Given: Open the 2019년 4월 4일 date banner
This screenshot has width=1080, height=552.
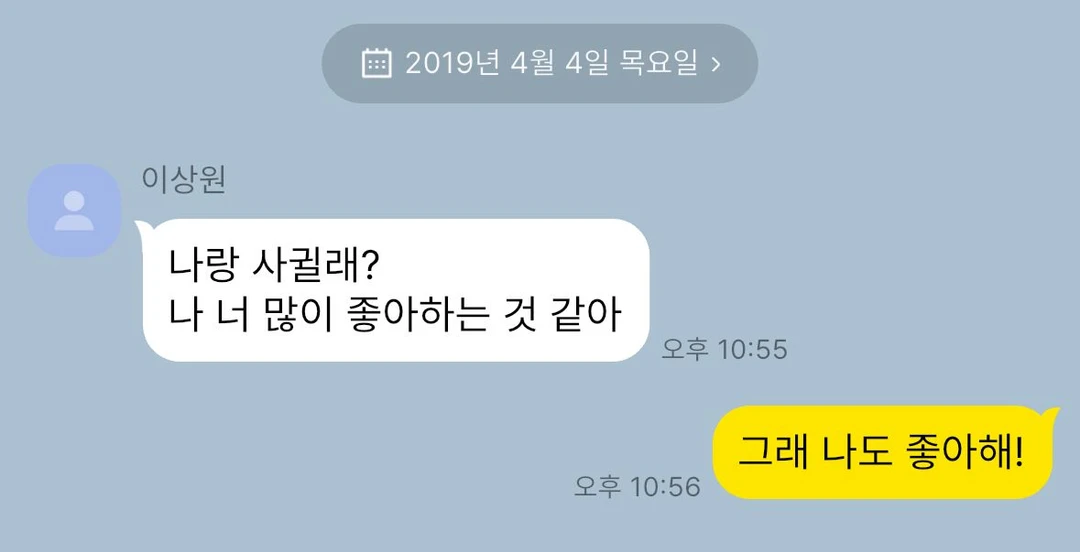Looking at the screenshot, I should click(x=540, y=63).
